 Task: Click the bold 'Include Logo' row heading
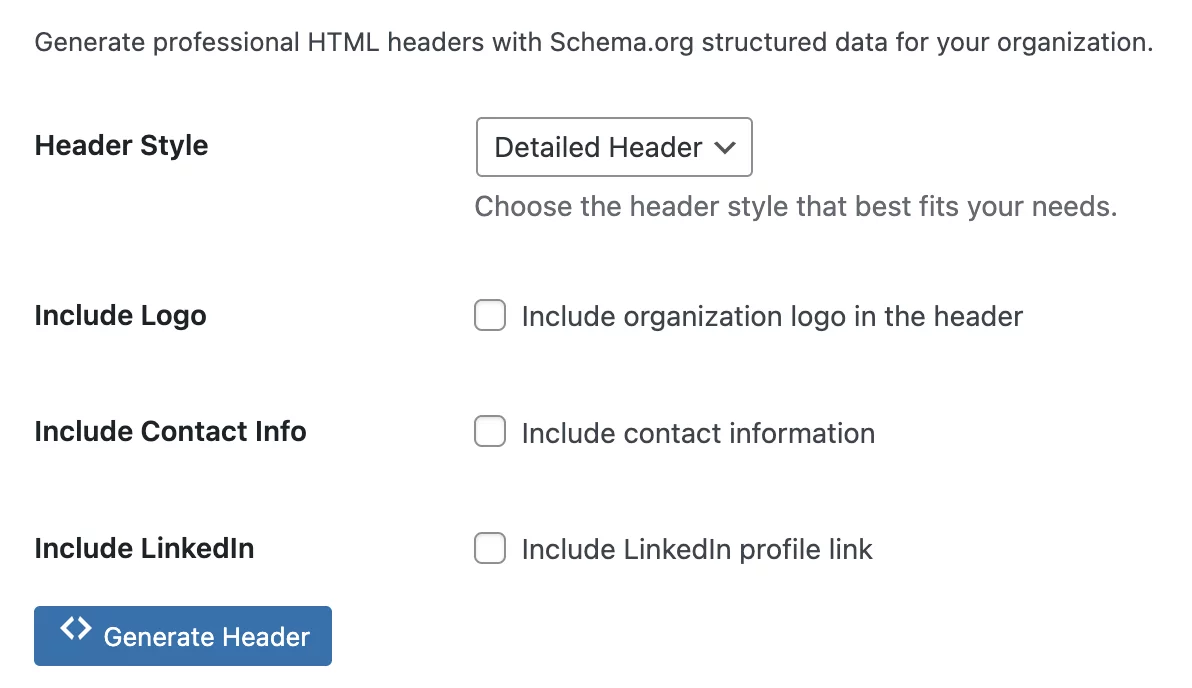[x=120, y=316]
